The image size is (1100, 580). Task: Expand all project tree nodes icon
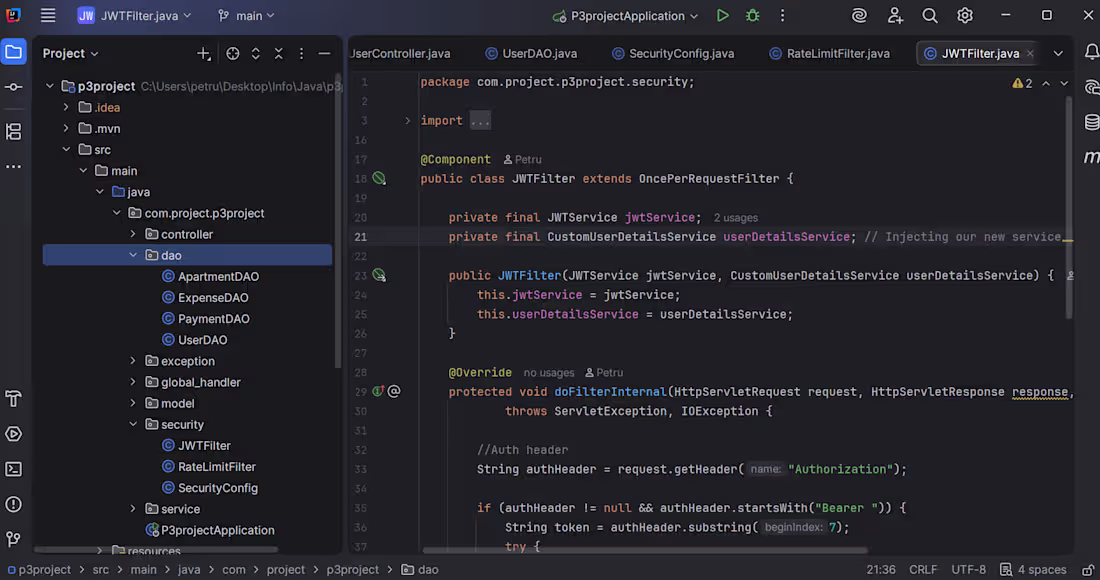pyautogui.click(x=255, y=53)
